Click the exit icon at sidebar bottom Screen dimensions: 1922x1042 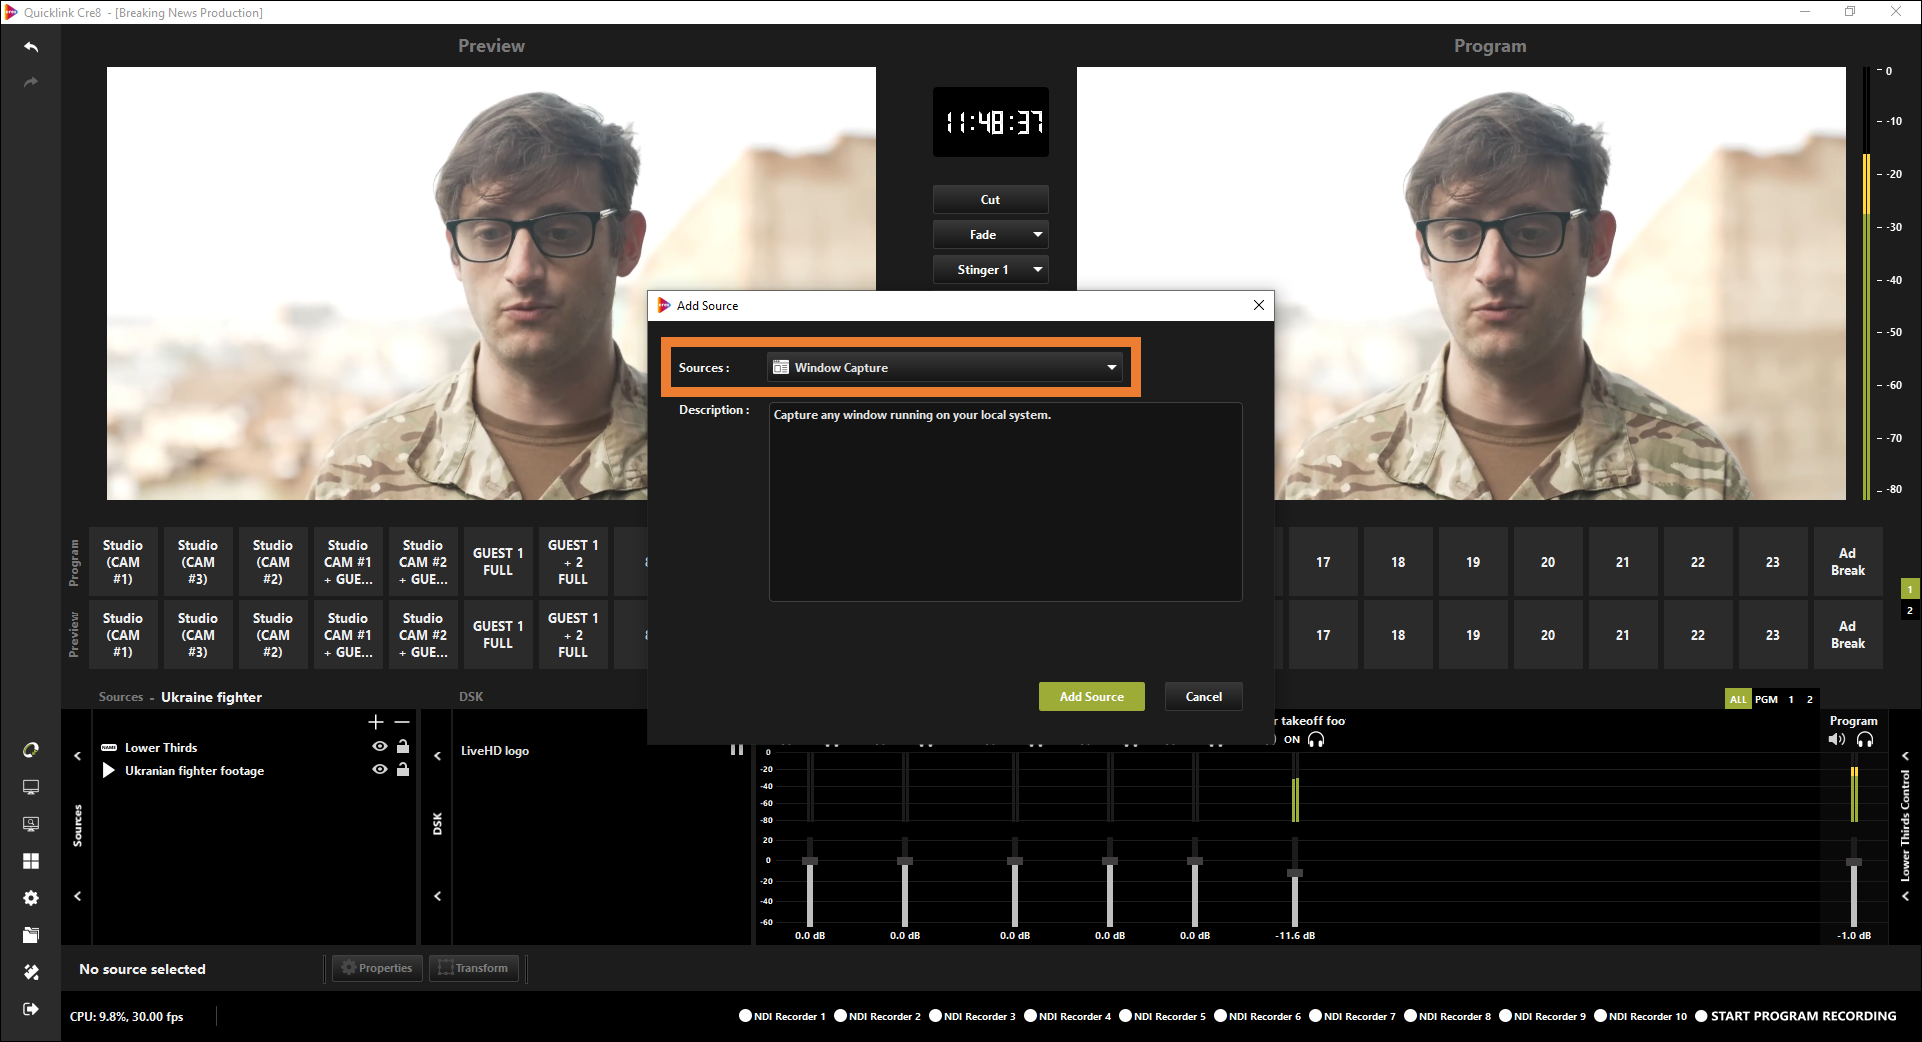pos(31,1009)
